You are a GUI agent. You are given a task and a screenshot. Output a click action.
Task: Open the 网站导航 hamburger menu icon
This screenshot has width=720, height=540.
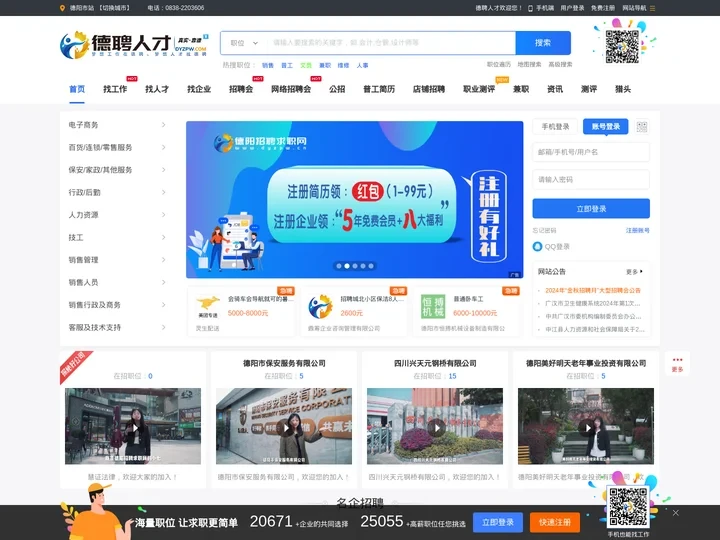[x=652, y=8]
